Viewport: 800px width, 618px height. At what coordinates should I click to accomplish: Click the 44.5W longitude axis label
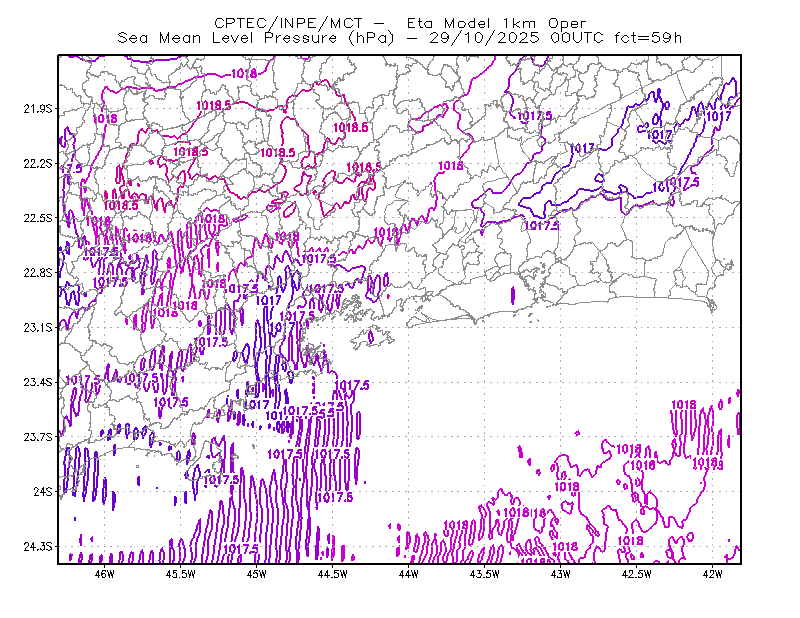[333, 574]
